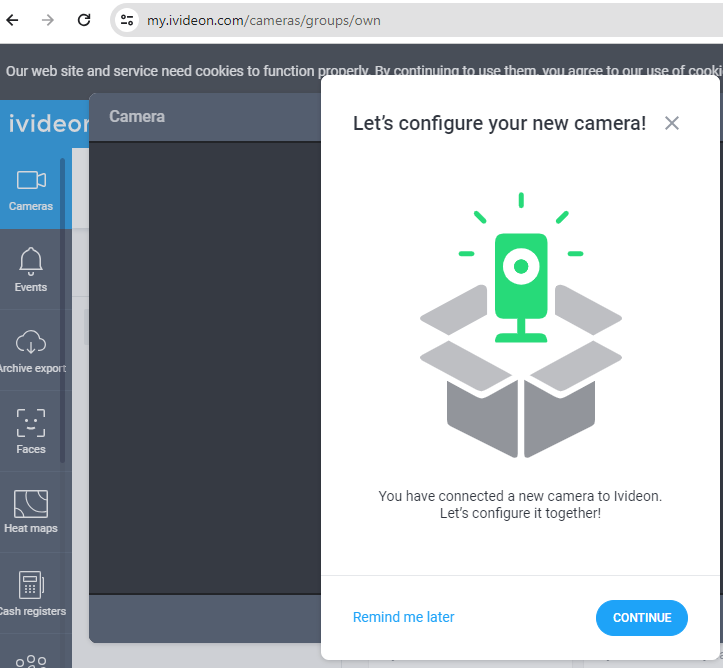The image size is (723, 668).
Task: Click the Camera panel header title
Action: point(137,117)
